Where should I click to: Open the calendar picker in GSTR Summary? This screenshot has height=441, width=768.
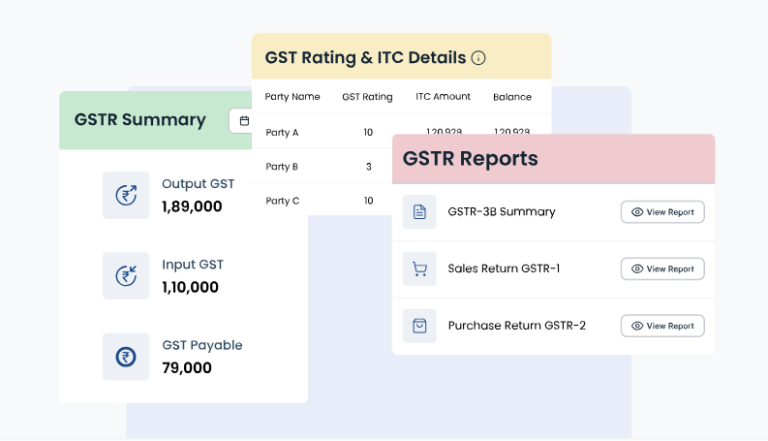(x=241, y=121)
